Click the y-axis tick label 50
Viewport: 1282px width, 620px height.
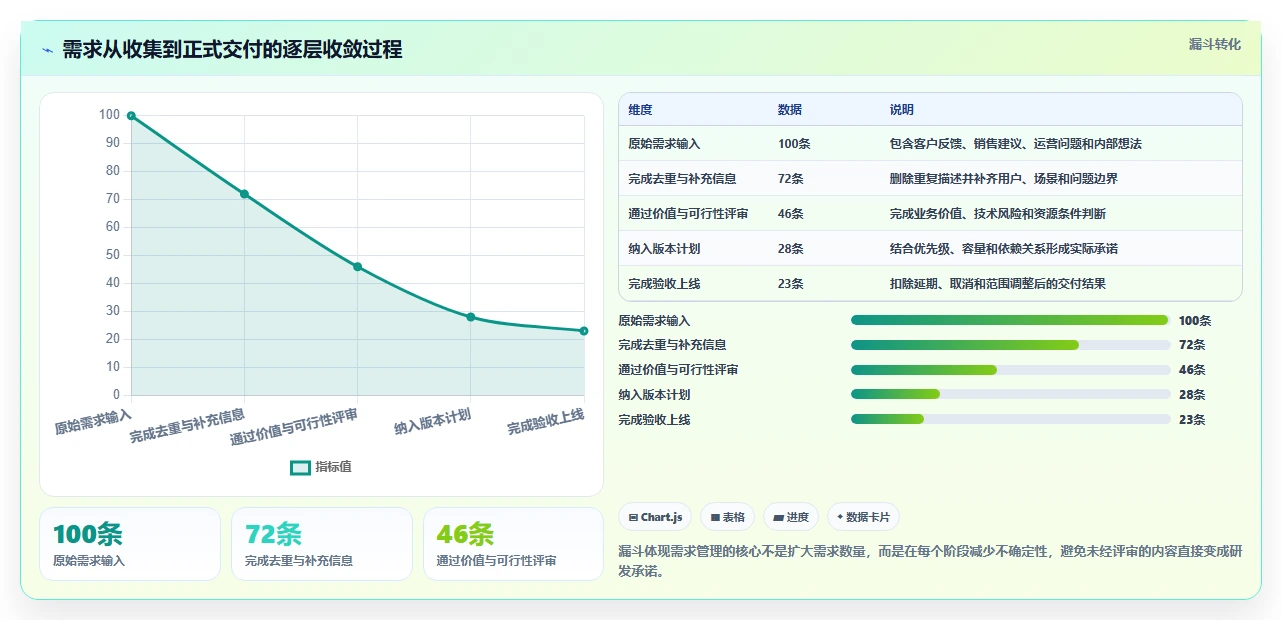click(113, 255)
